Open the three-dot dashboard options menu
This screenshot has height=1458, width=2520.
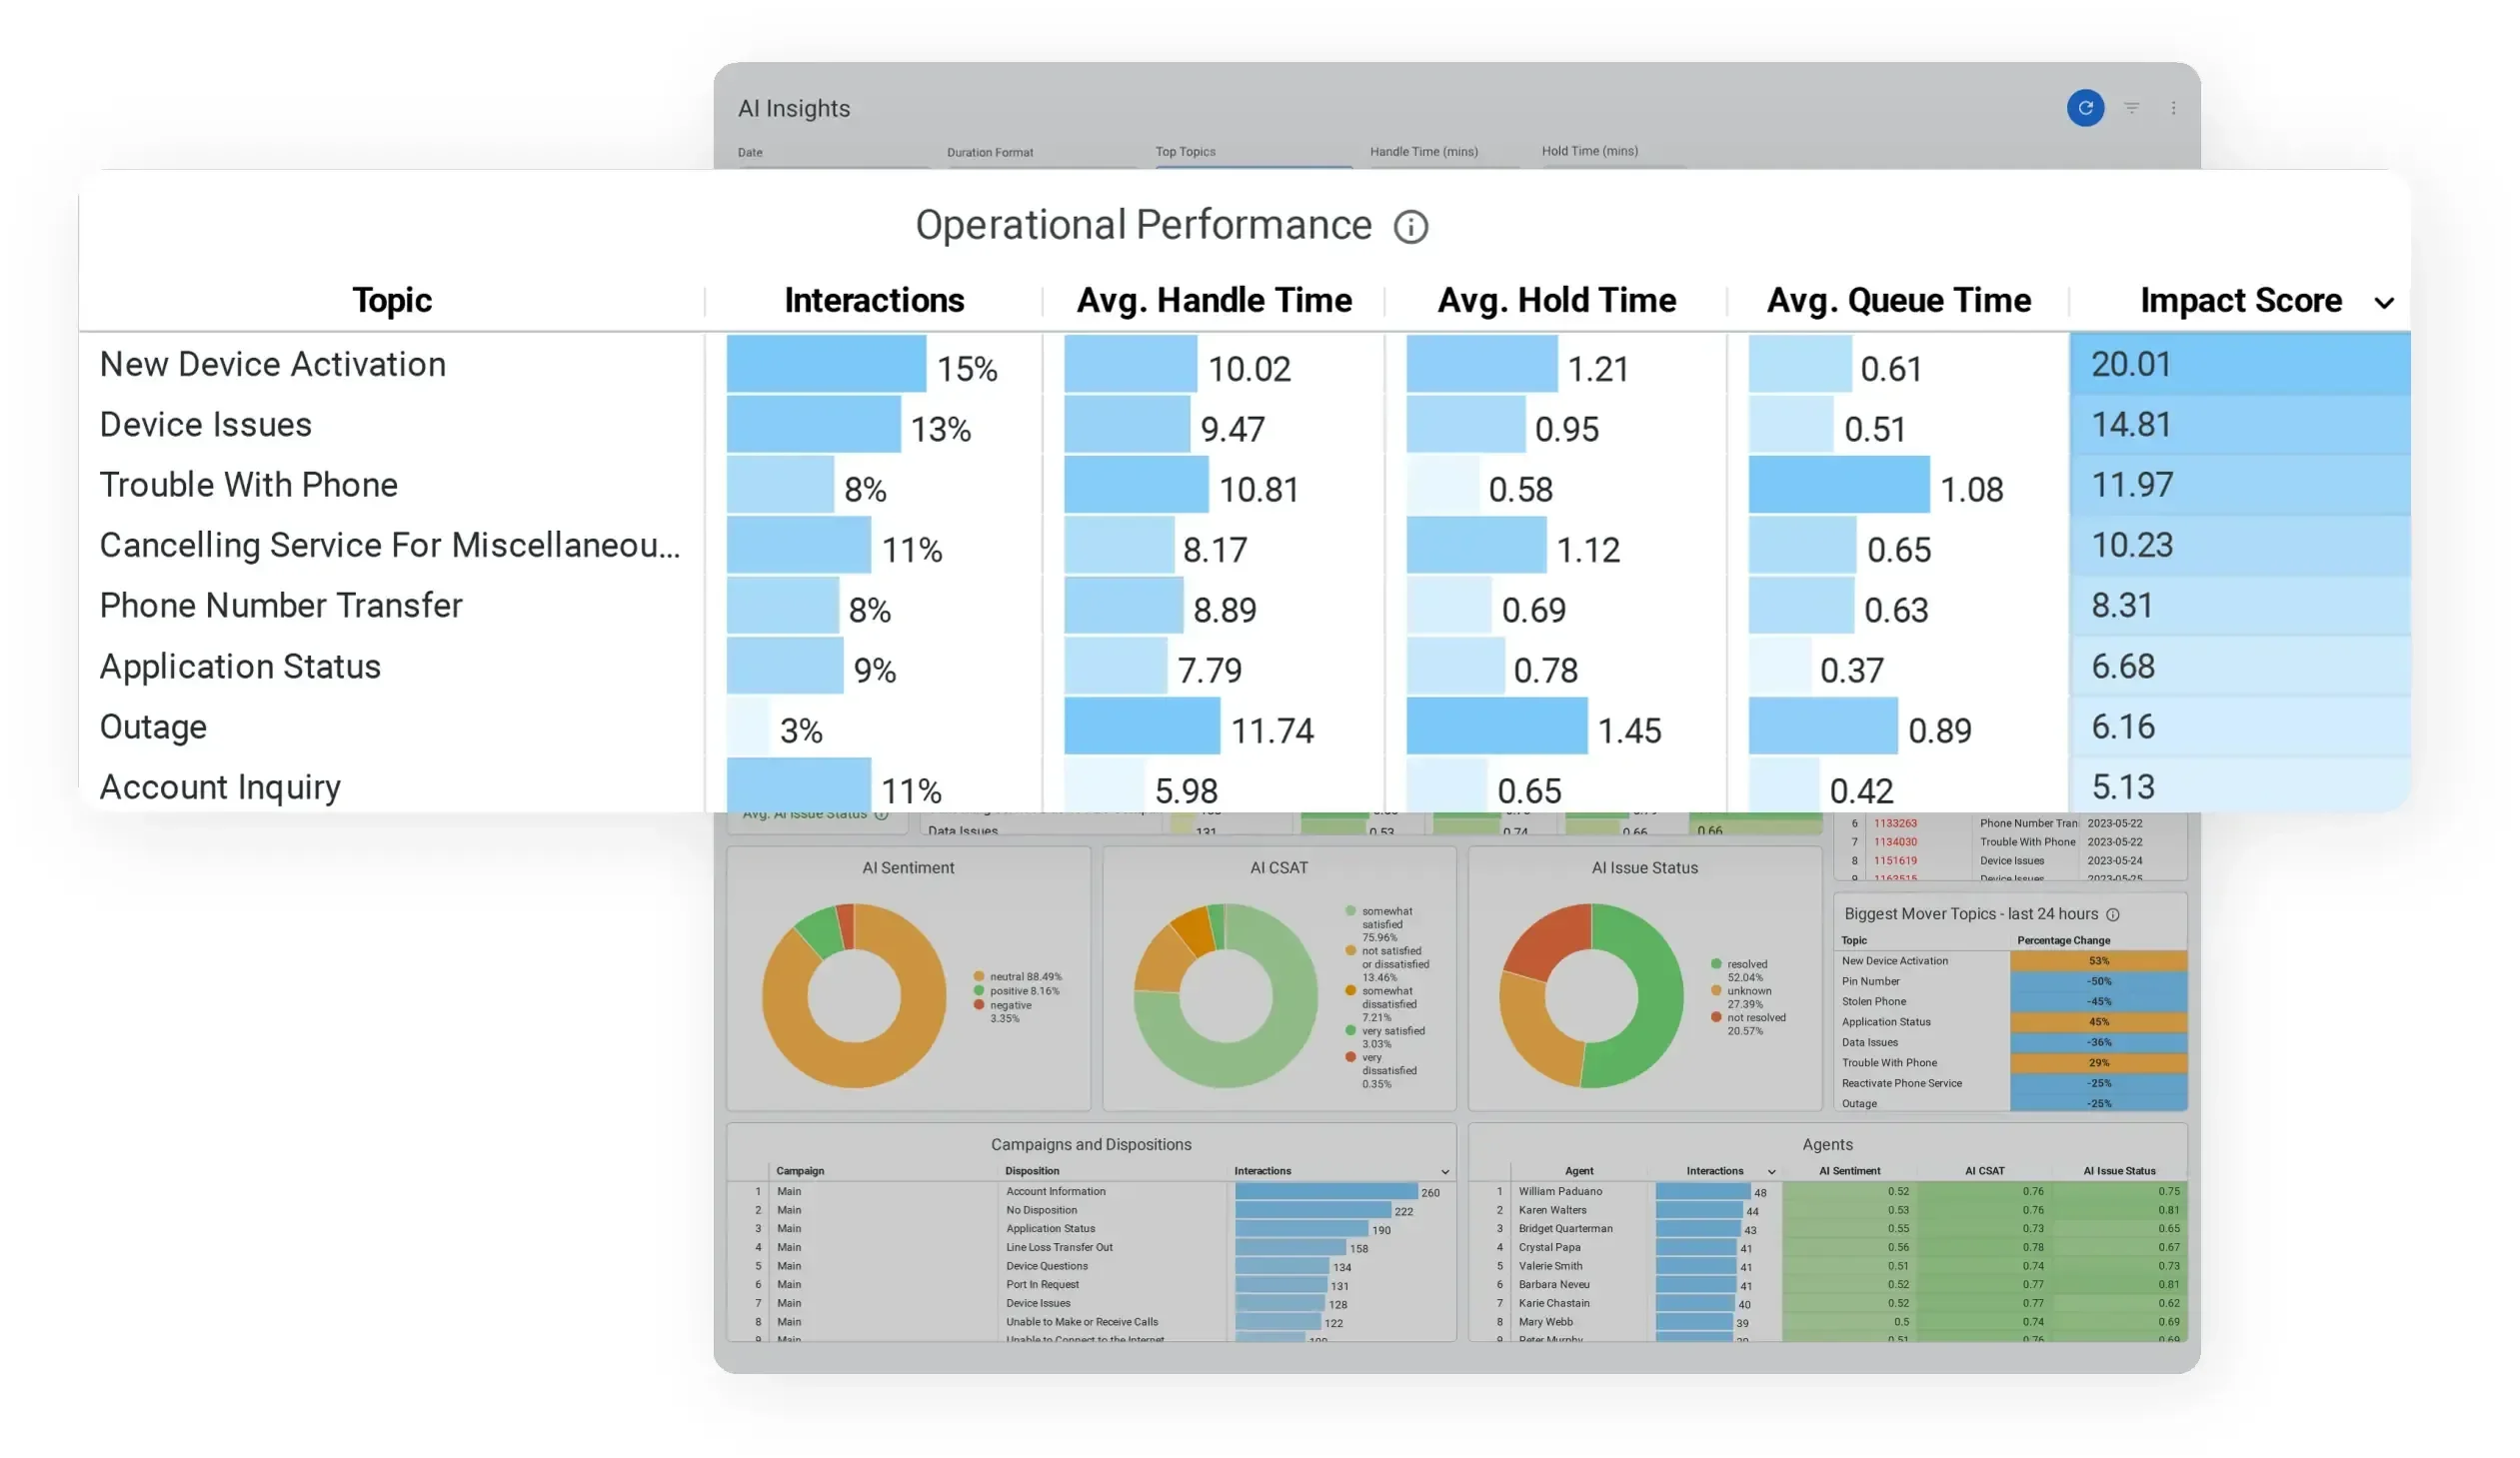[x=2173, y=108]
